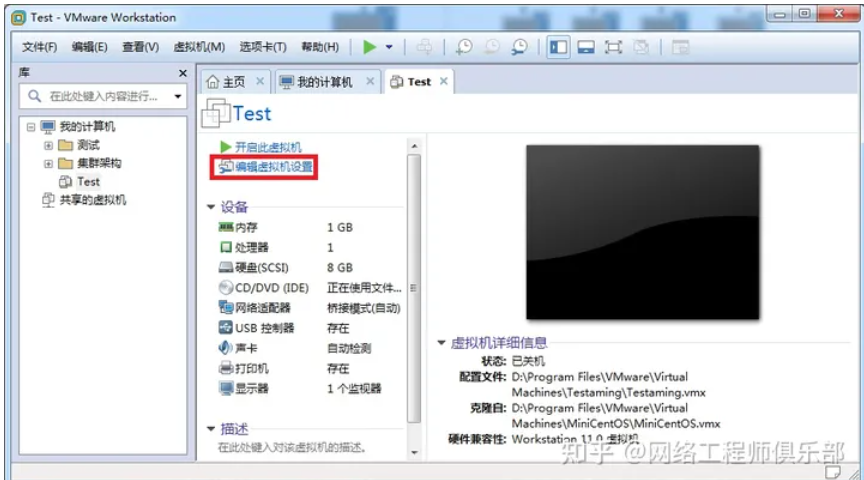Click the Test tab VM icon
The height and width of the screenshot is (480, 864).
[397, 82]
